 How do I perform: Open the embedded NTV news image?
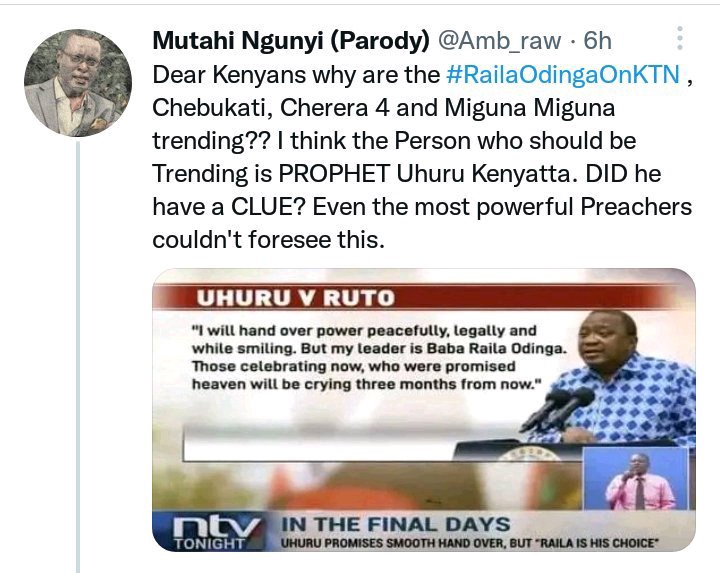[x=423, y=410]
